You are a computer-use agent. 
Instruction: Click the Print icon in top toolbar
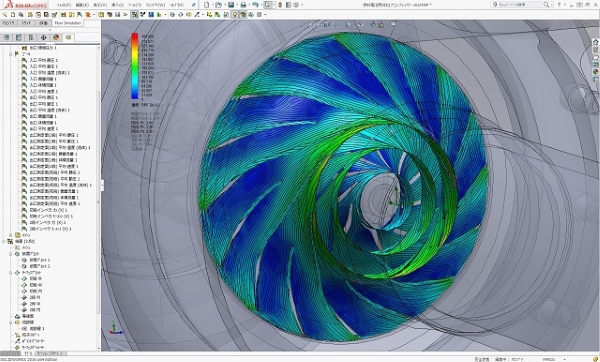243,5
